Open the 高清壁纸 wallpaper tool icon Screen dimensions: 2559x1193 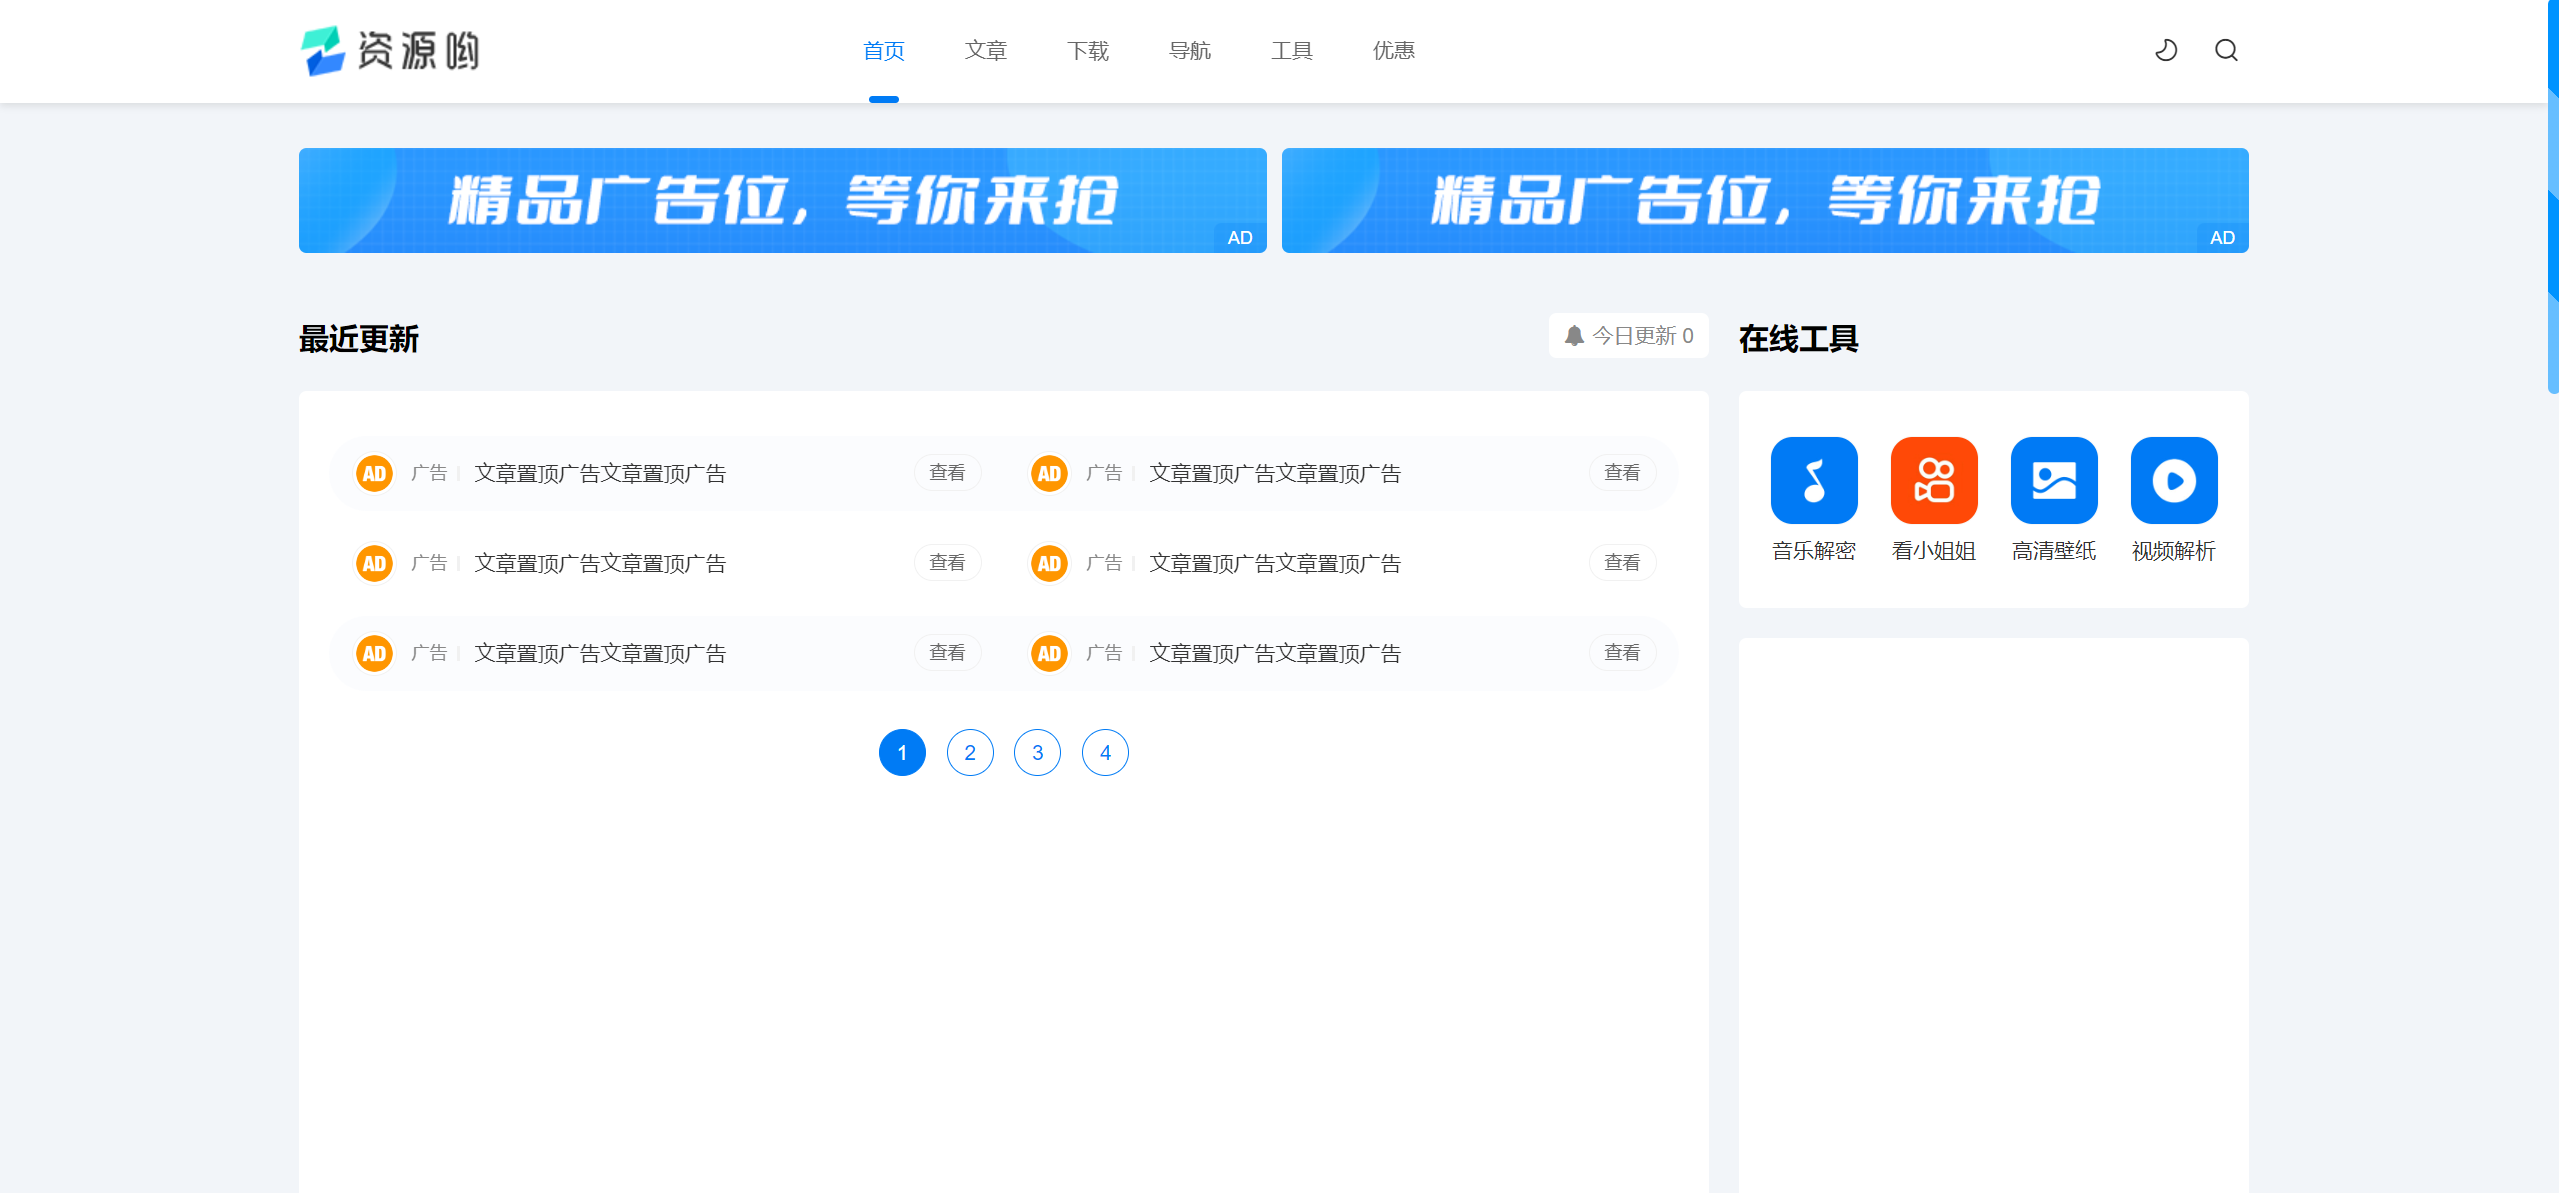tap(2054, 480)
